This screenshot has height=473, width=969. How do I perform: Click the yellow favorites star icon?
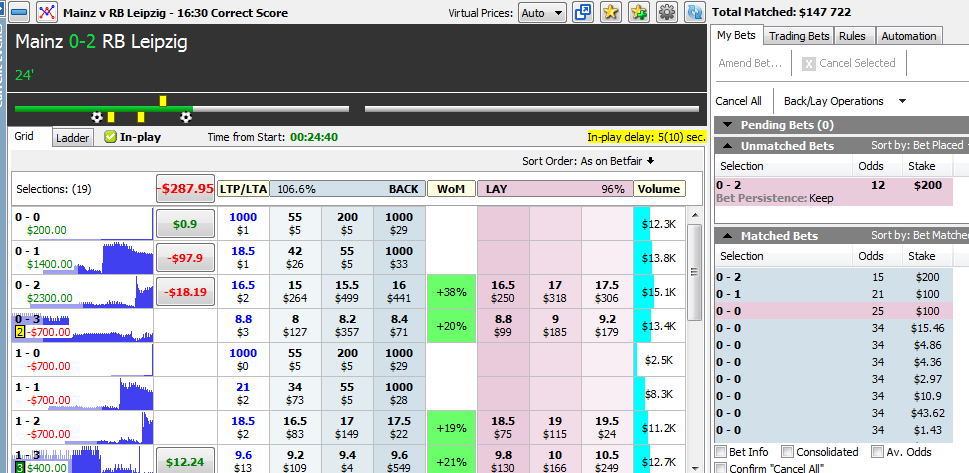pos(611,12)
